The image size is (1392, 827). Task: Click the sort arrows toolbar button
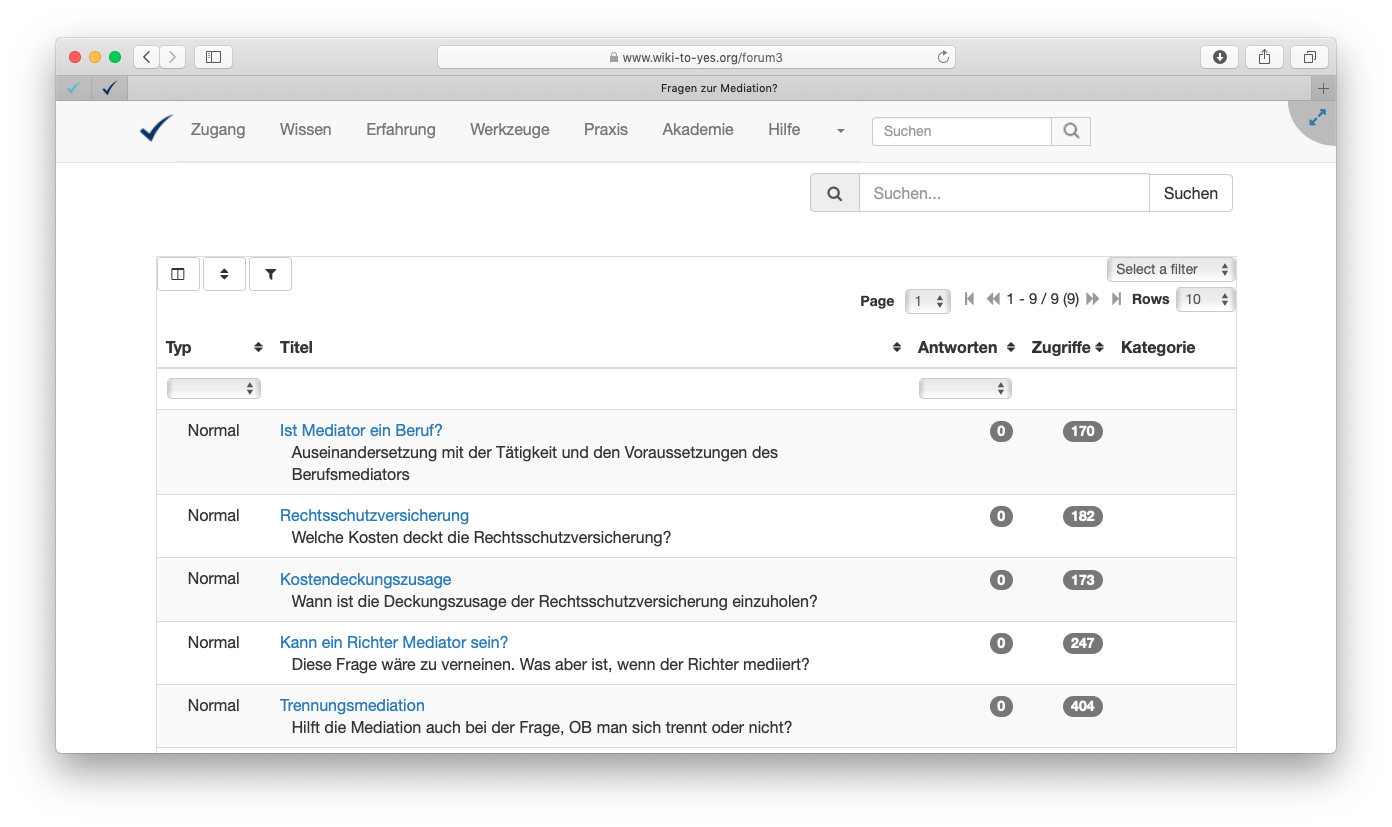point(224,274)
